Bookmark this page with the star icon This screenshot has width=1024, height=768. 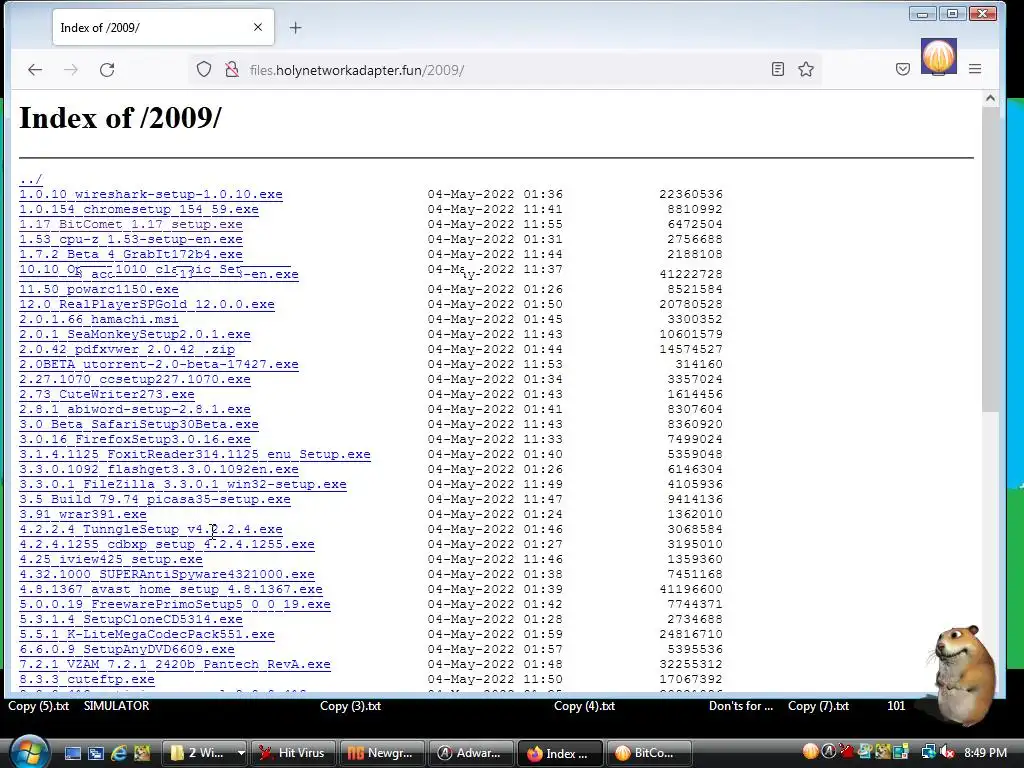pos(806,69)
